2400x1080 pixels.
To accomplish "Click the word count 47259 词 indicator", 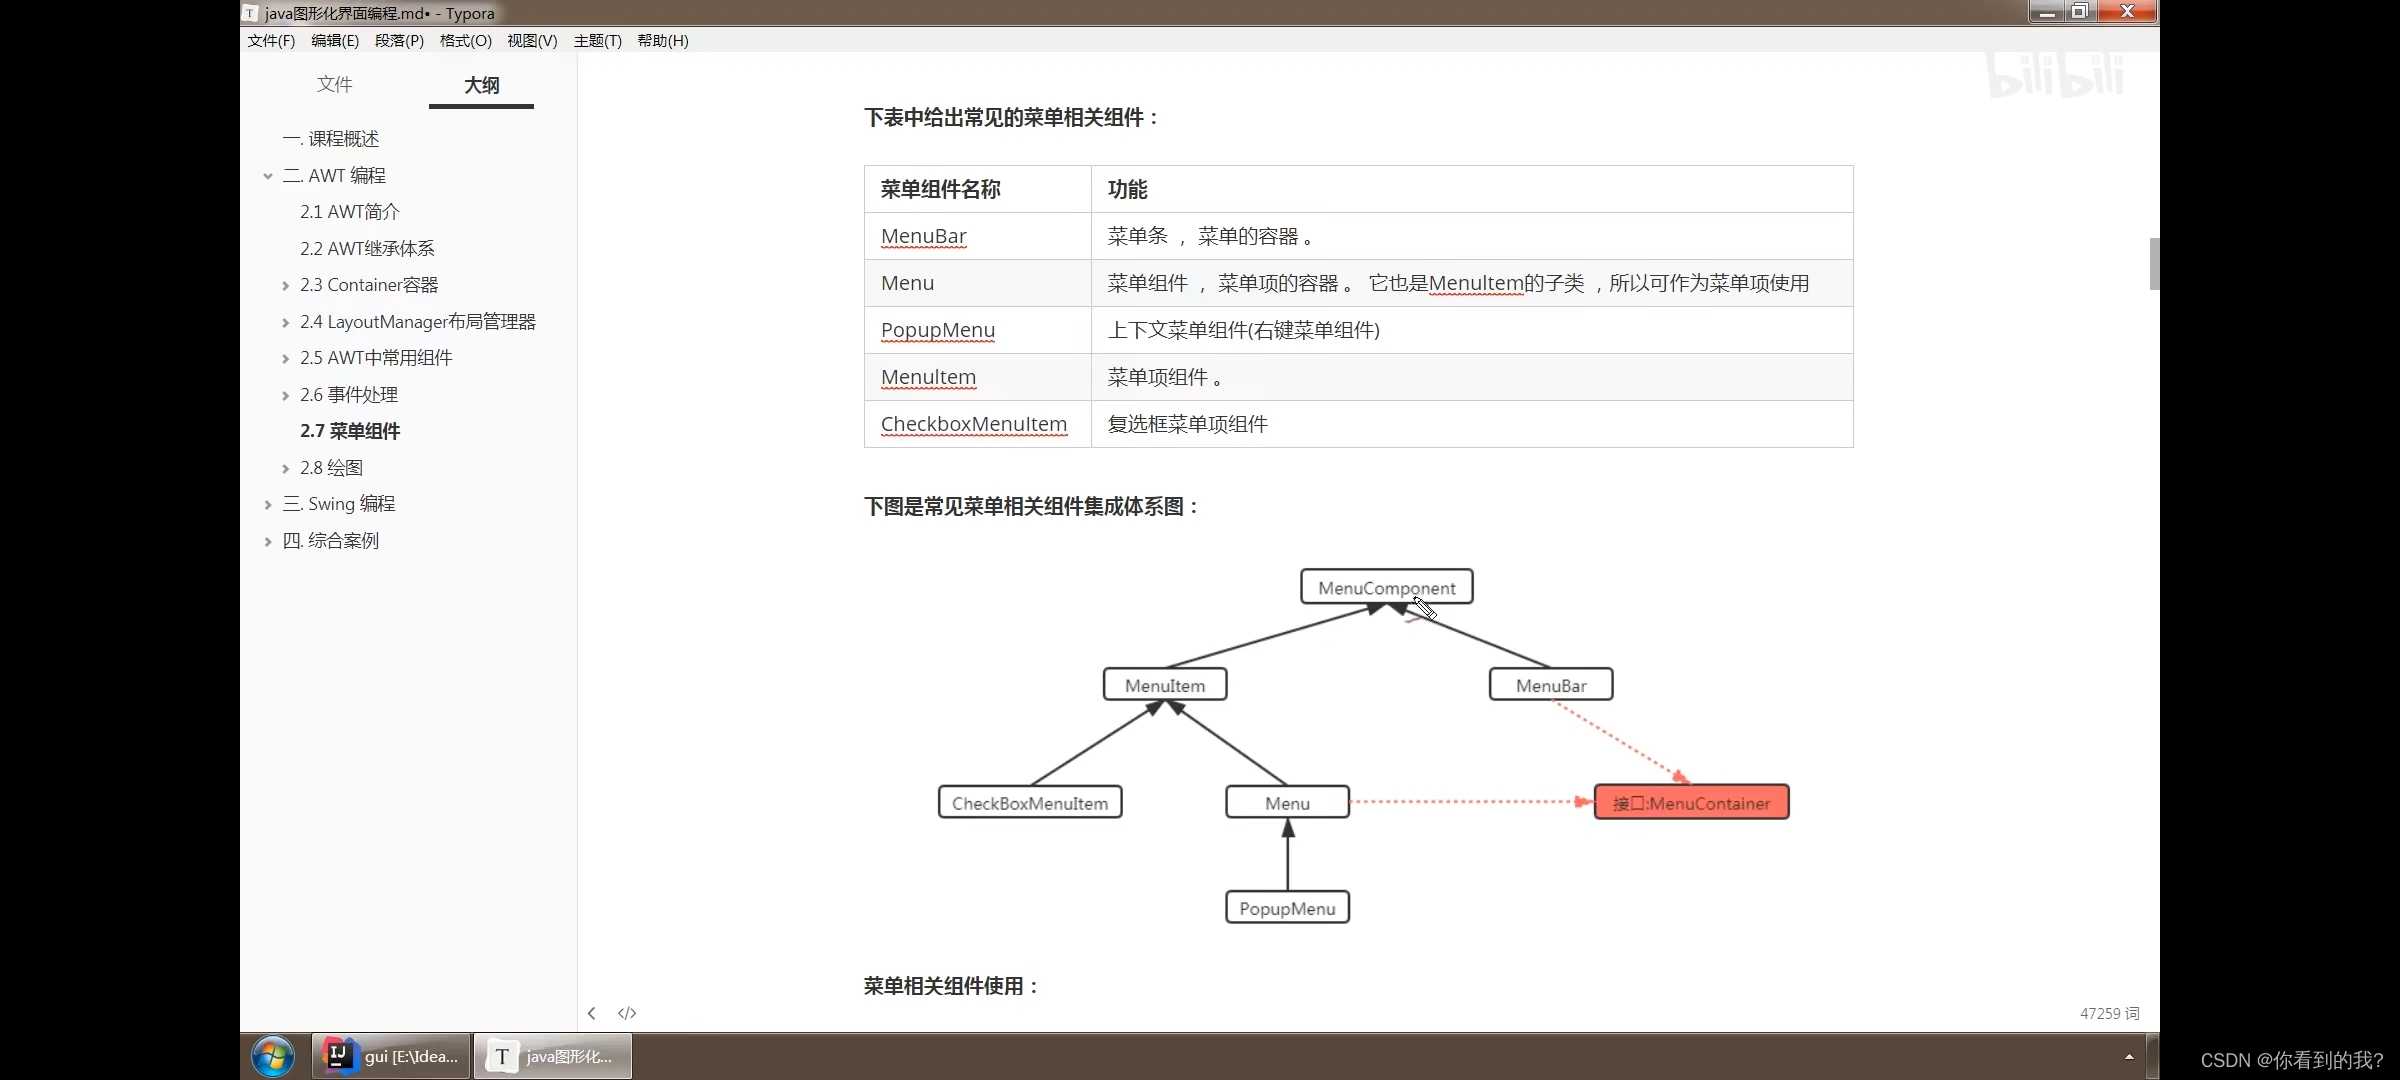I will [x=2109, y=1013].
